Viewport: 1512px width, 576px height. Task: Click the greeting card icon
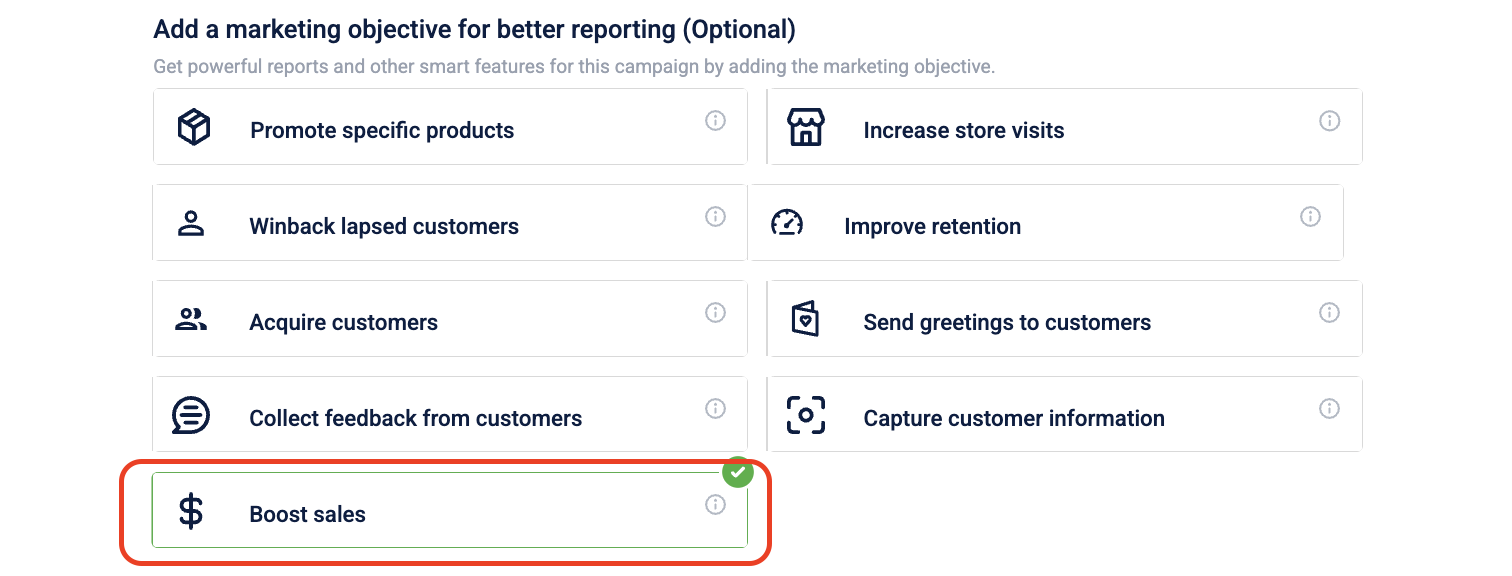point(805,320)
